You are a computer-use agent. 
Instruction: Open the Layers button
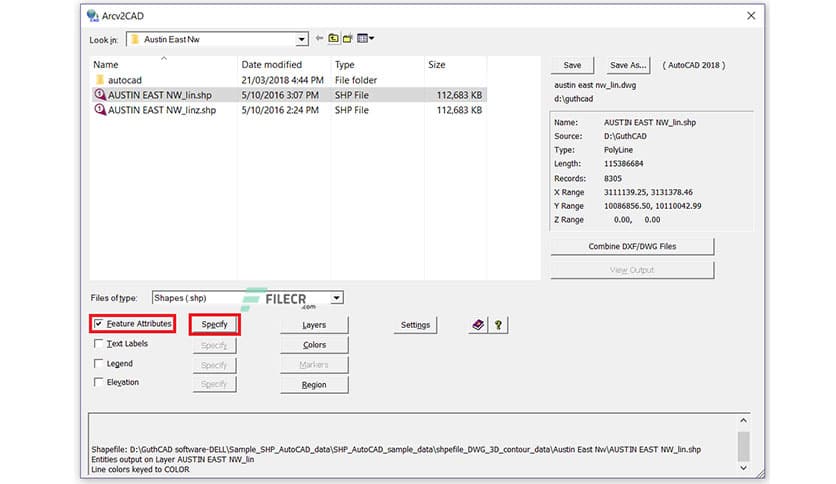click(x=314, y=325)
